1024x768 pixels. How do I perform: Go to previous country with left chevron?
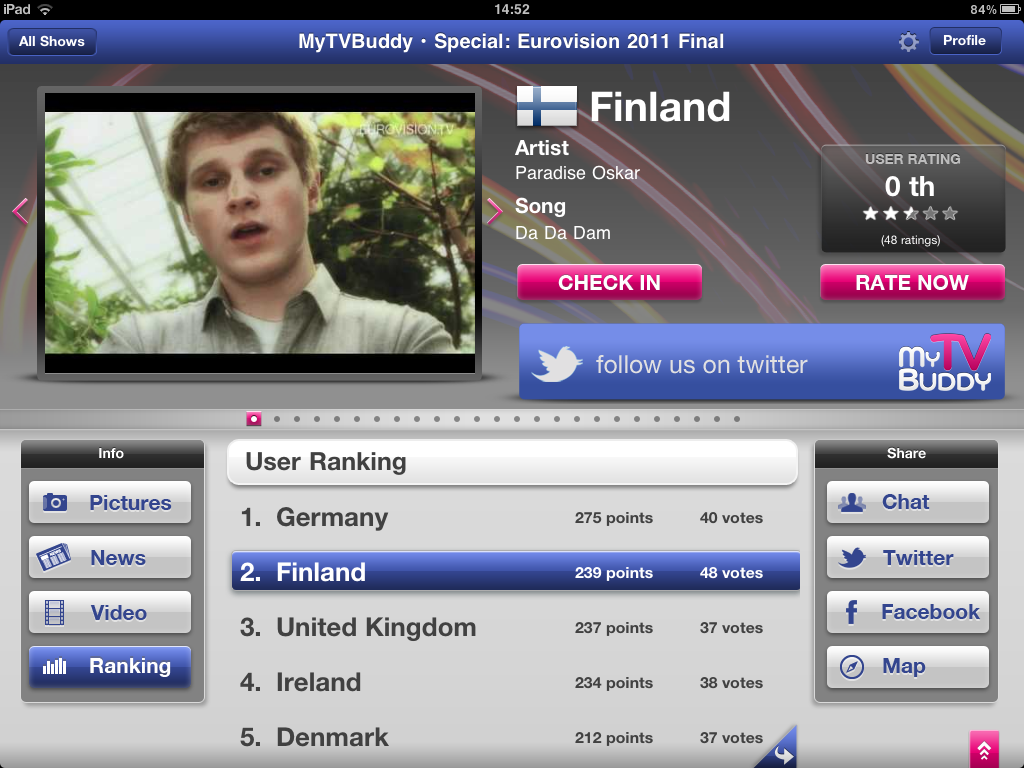(20, 211)
